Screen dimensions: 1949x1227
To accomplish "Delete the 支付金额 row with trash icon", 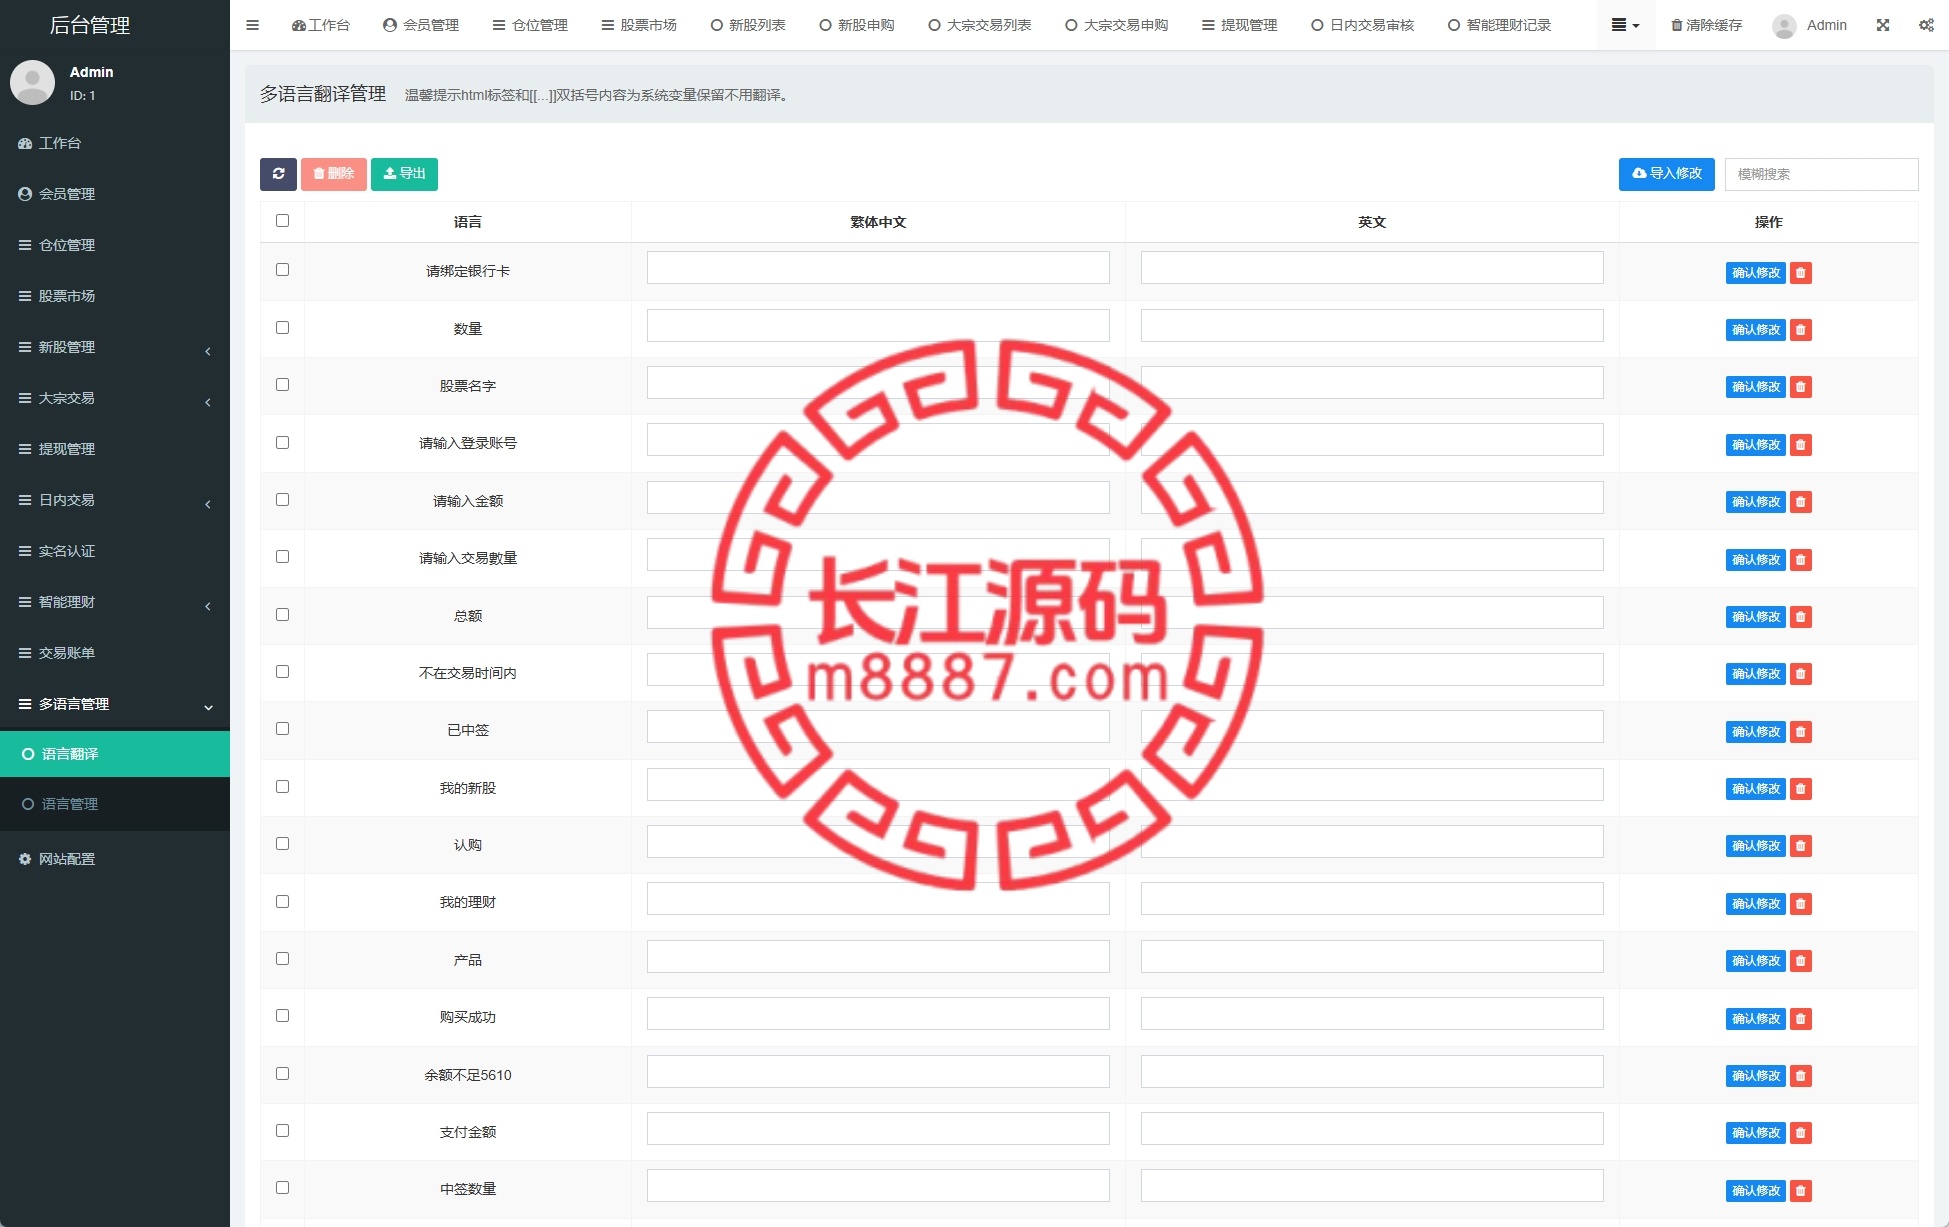I will [x=1801, y=1133].
